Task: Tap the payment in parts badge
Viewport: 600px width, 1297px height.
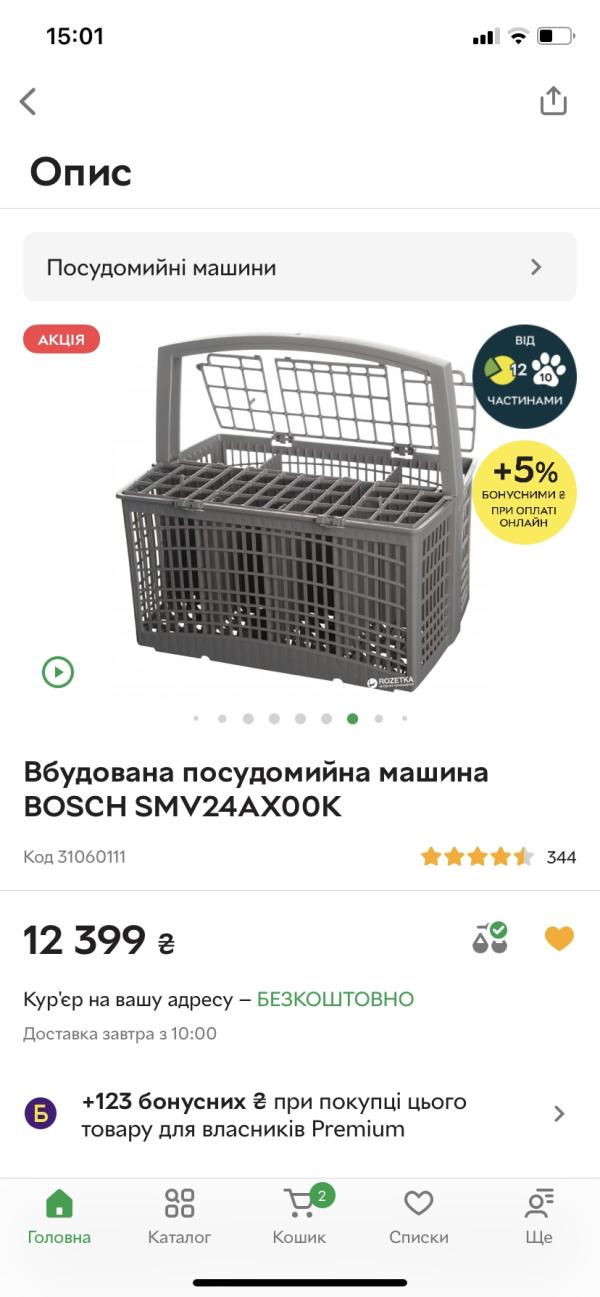Action: (524, 377)
